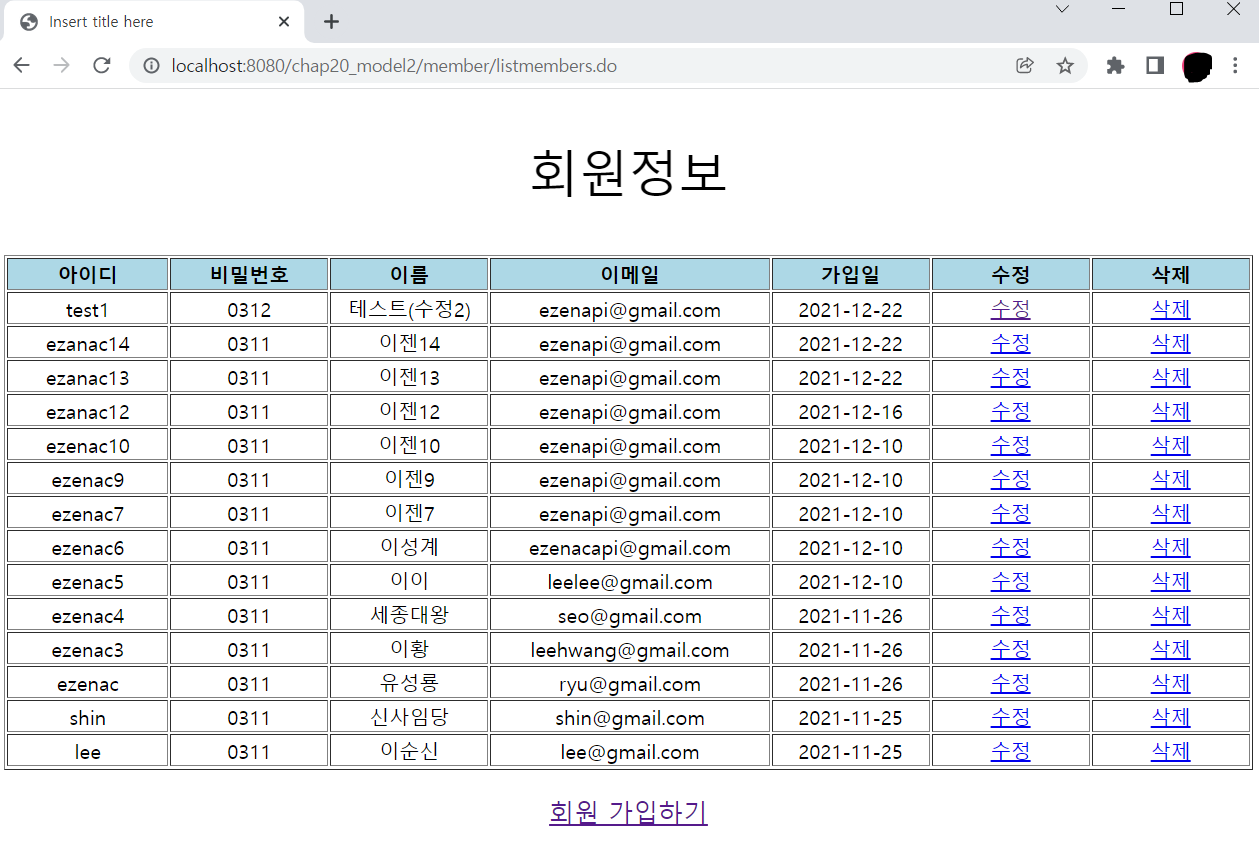Click 수정 for shin
The image size is (1259, 845).
click(x=1011, y=717)
